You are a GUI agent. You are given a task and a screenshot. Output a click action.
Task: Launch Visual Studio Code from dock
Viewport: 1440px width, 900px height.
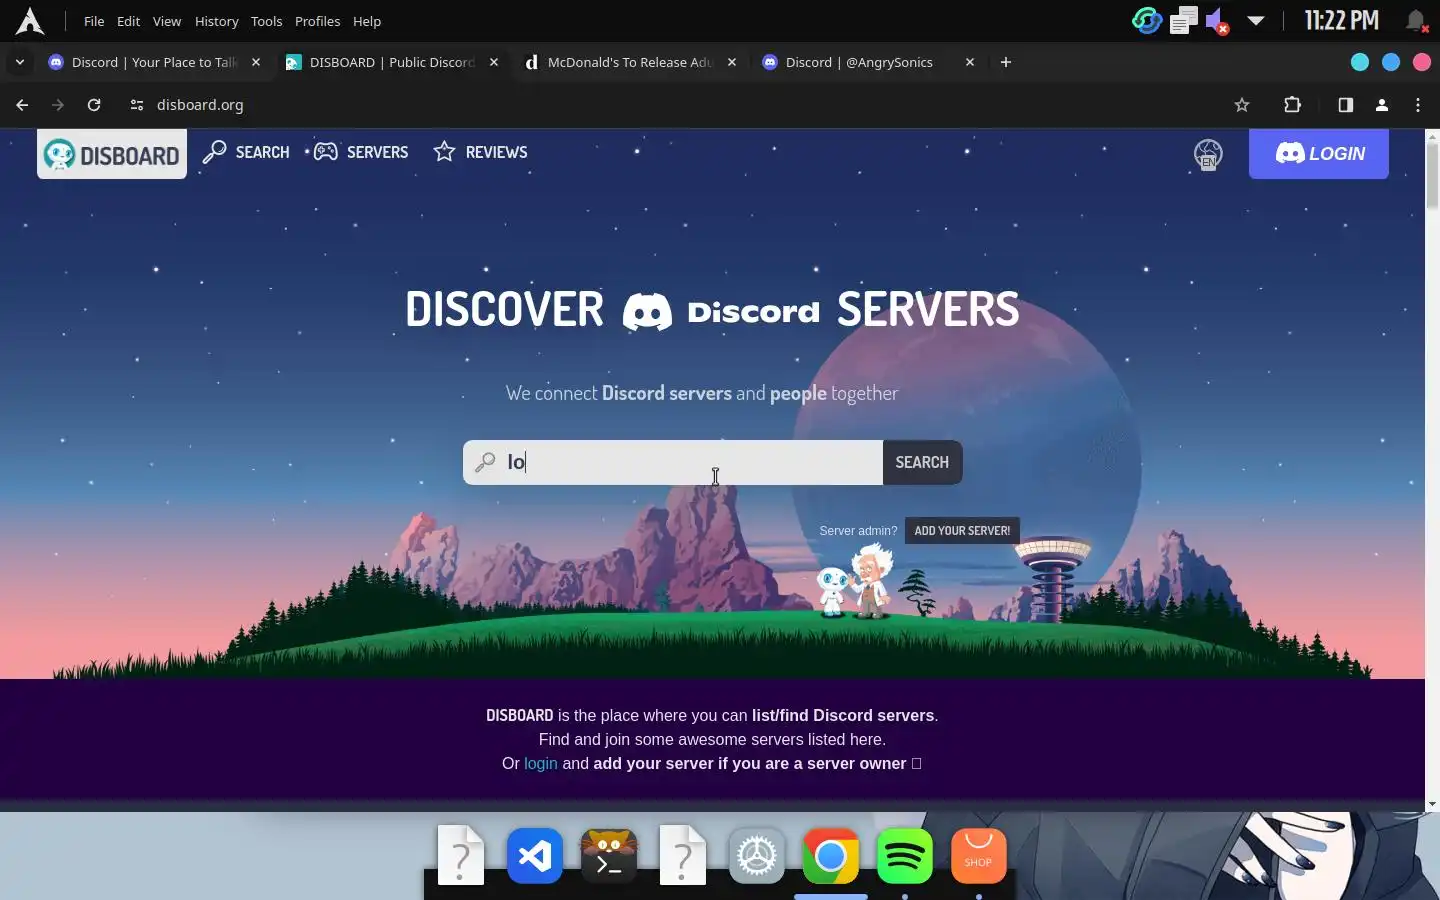point(535,856)
